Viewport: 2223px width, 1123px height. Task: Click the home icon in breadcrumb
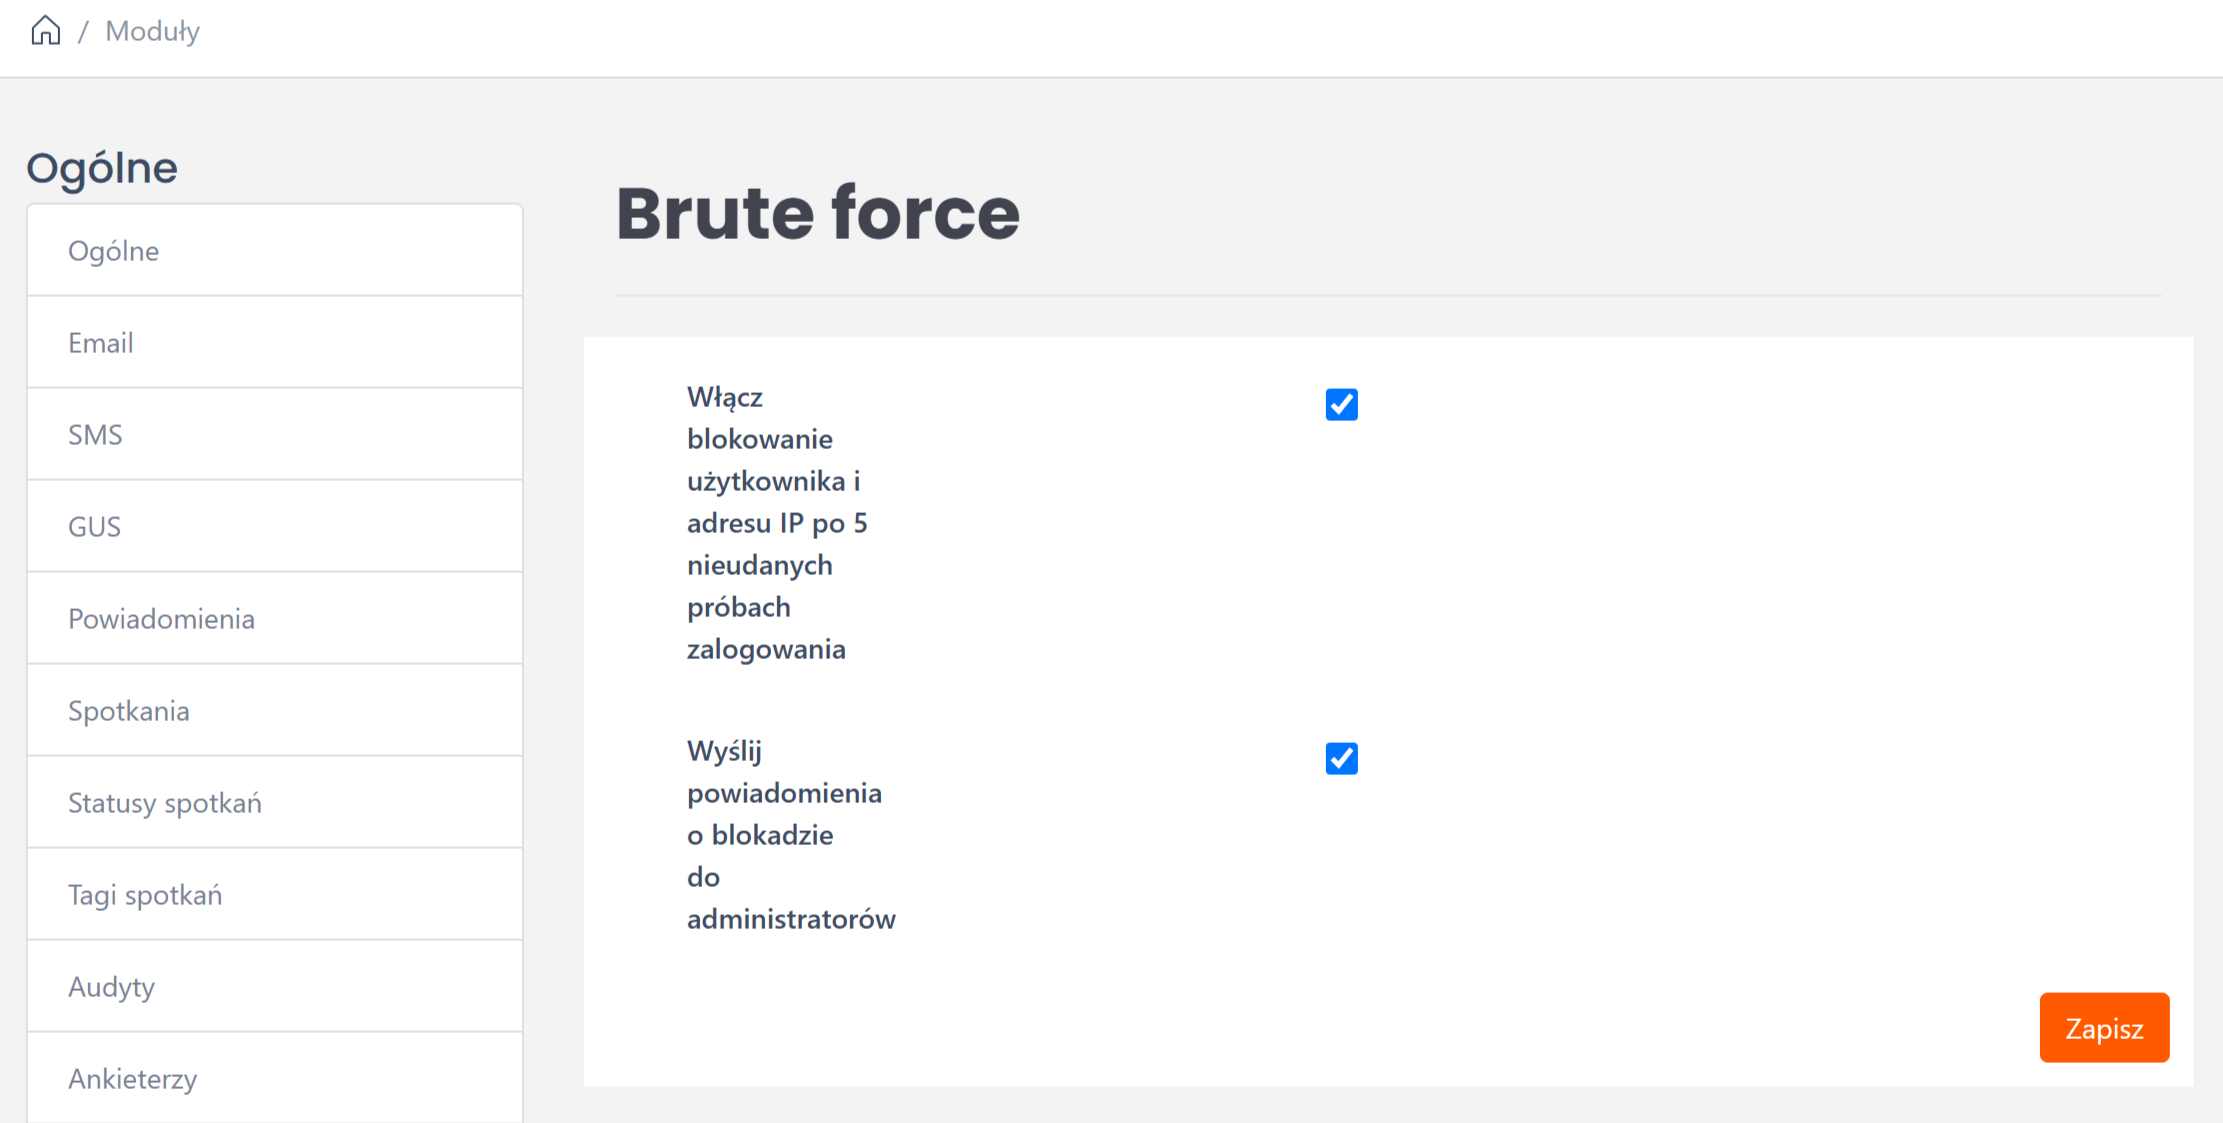click(x=45, y=31)
